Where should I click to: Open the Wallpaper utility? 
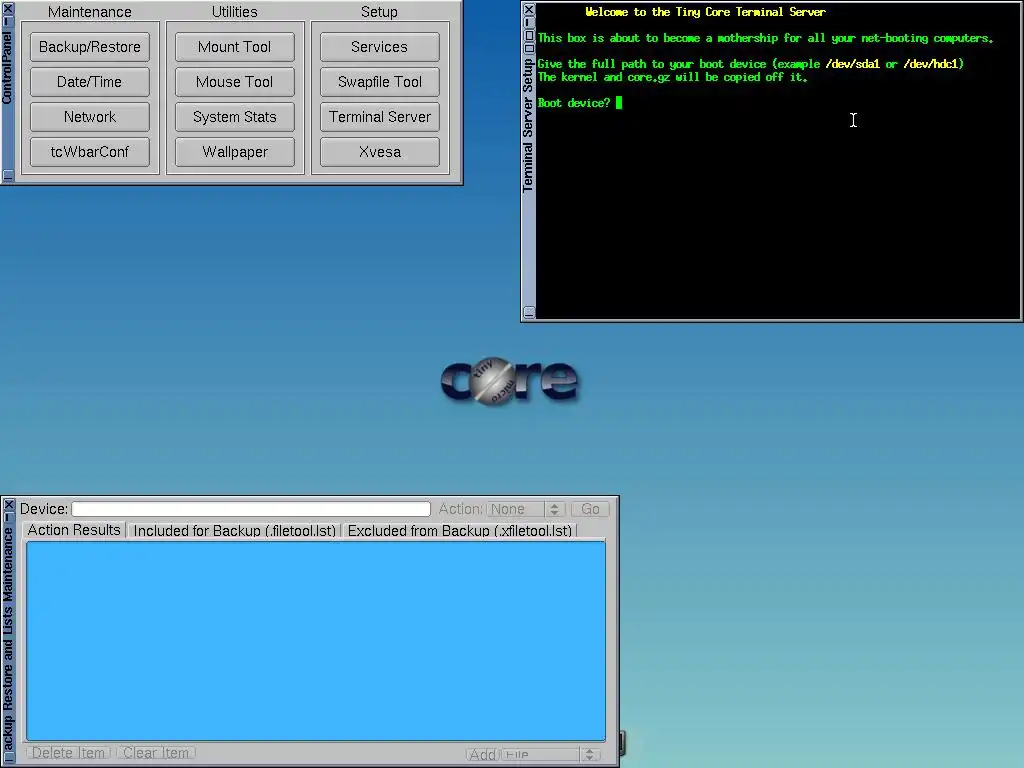pyautogui.click(x=234, y=152)
